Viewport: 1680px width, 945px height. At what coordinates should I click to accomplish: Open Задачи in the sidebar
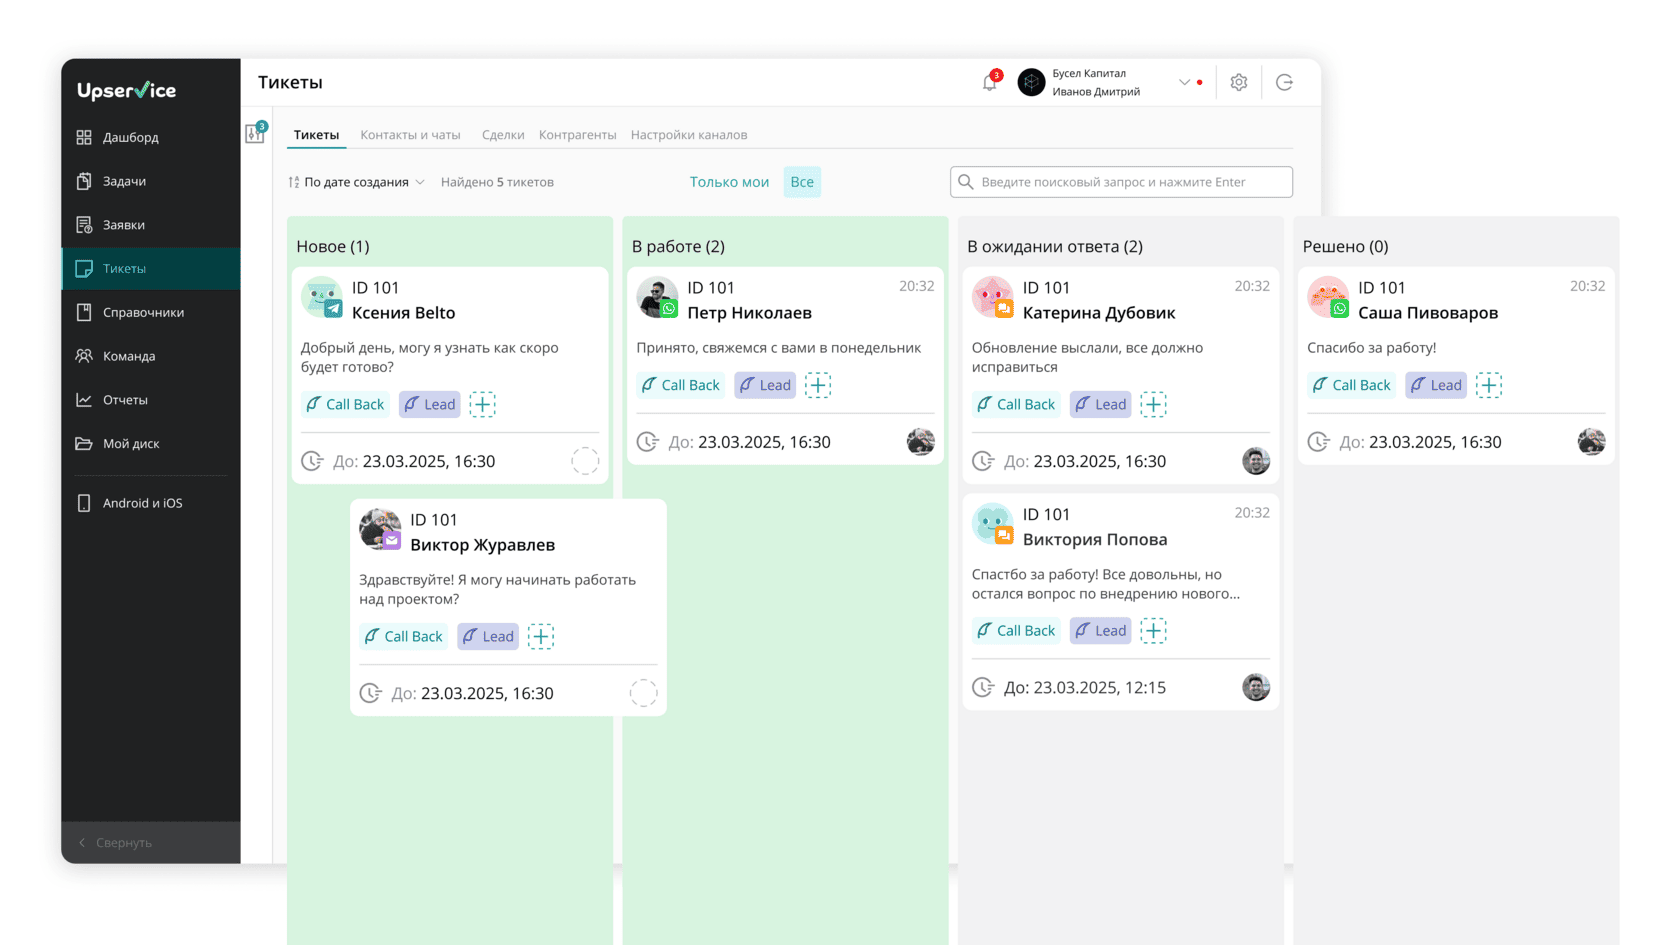coord(151,181)
